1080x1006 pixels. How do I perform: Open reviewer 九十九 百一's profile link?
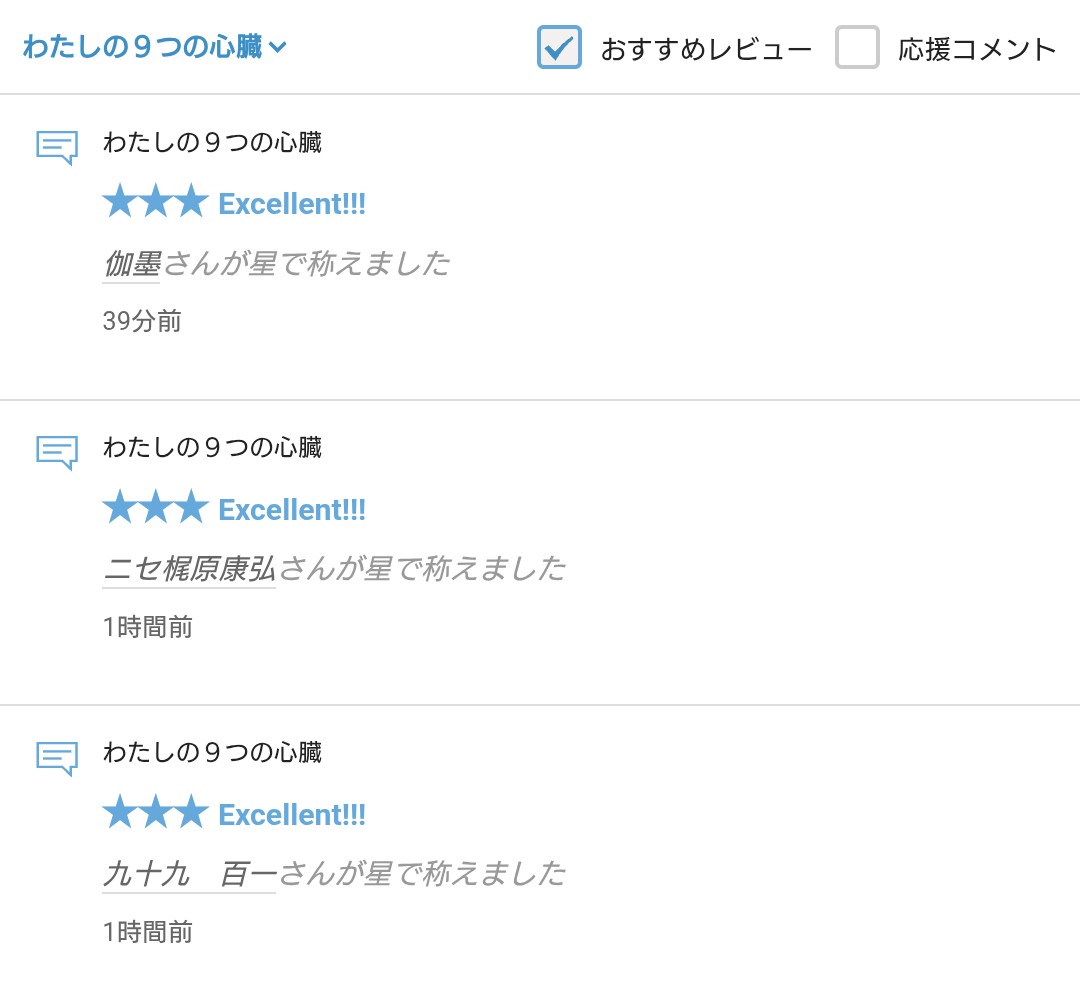189,874
